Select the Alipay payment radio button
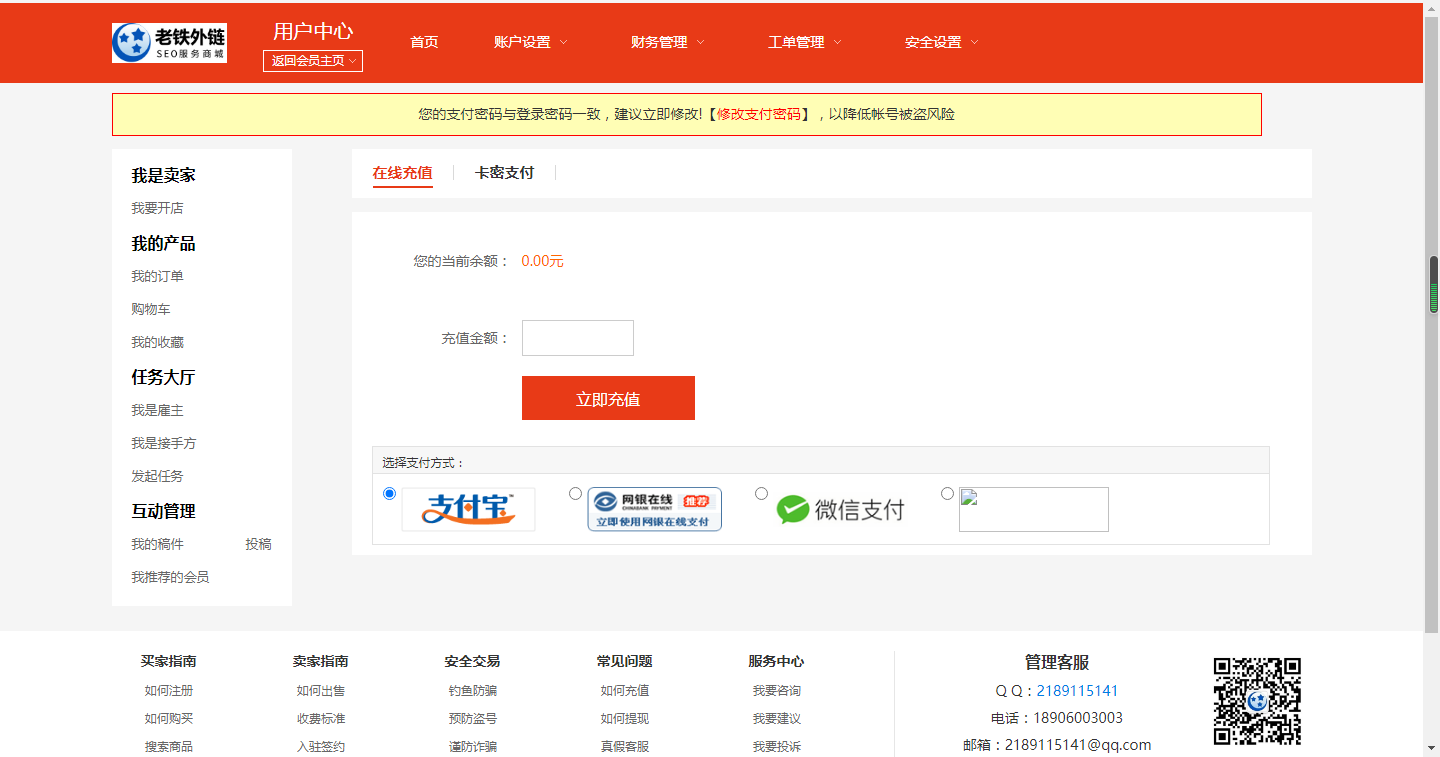Screen dimensions: 1440x757 point(389,493)
